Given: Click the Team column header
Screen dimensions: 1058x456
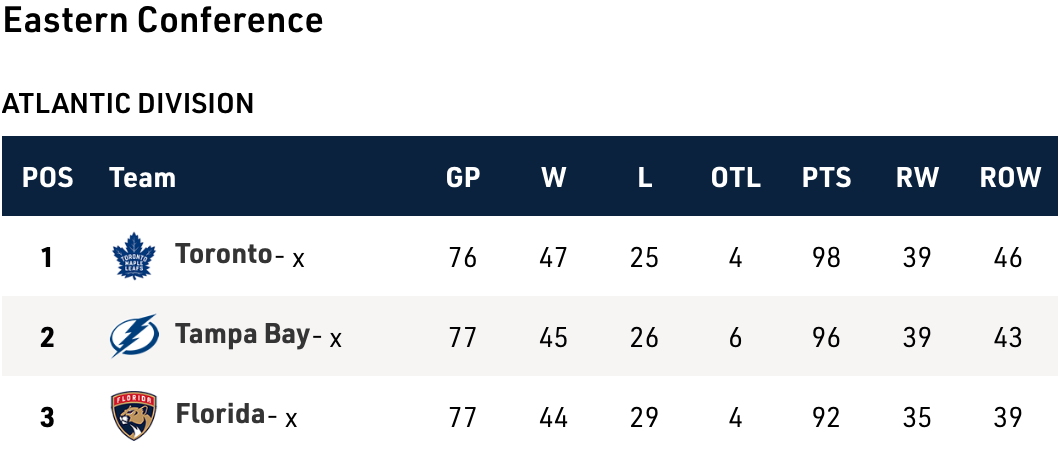Looking at the screenshot, I should click(142, 178).
